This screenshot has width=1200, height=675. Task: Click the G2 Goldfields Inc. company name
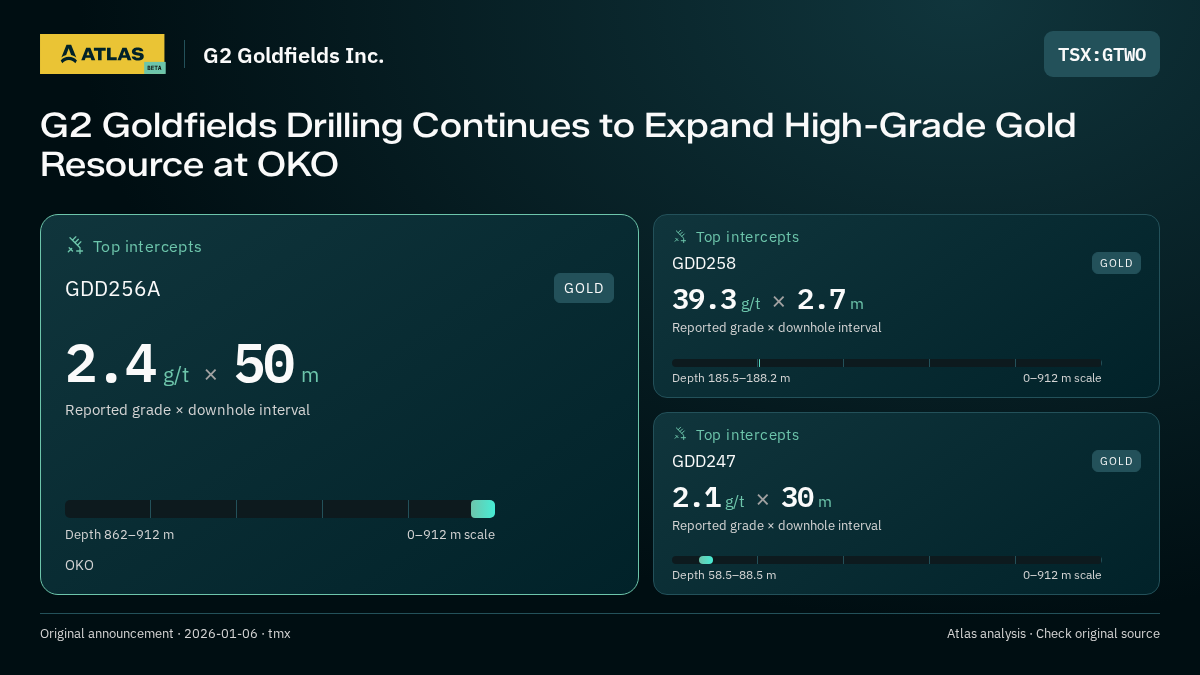coord(293,56)
